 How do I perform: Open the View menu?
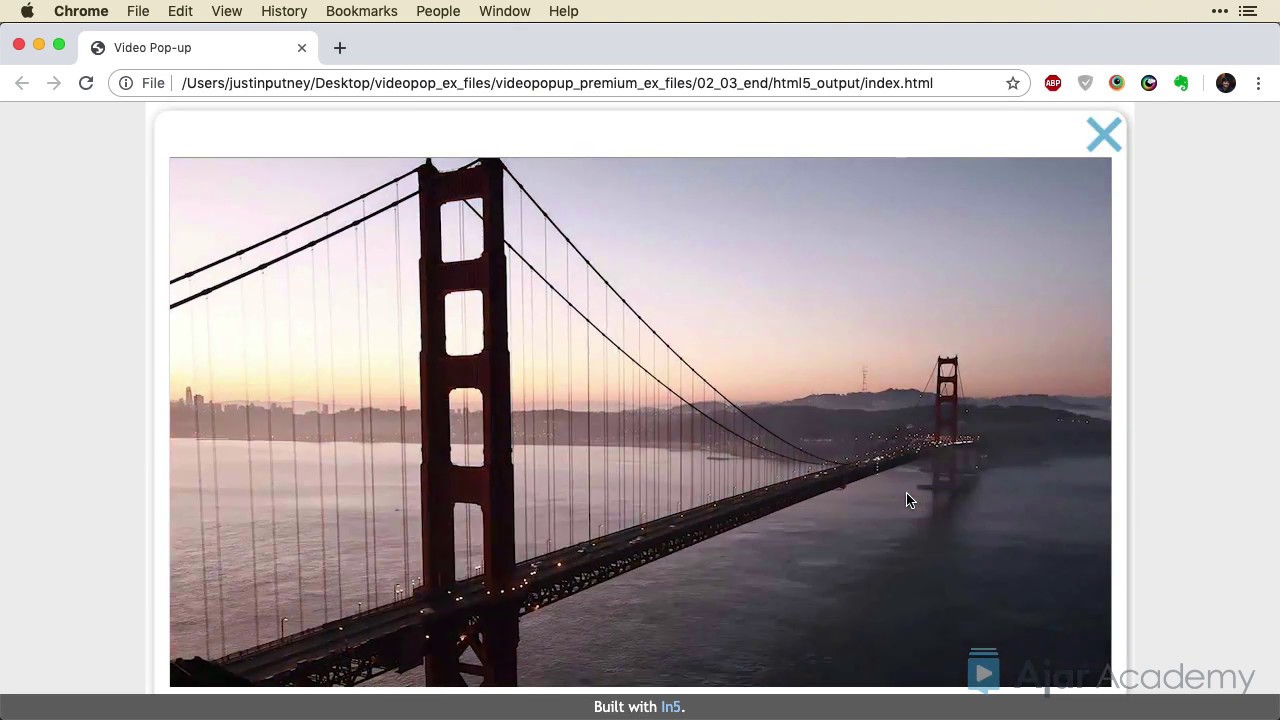[x=227, y=11]
